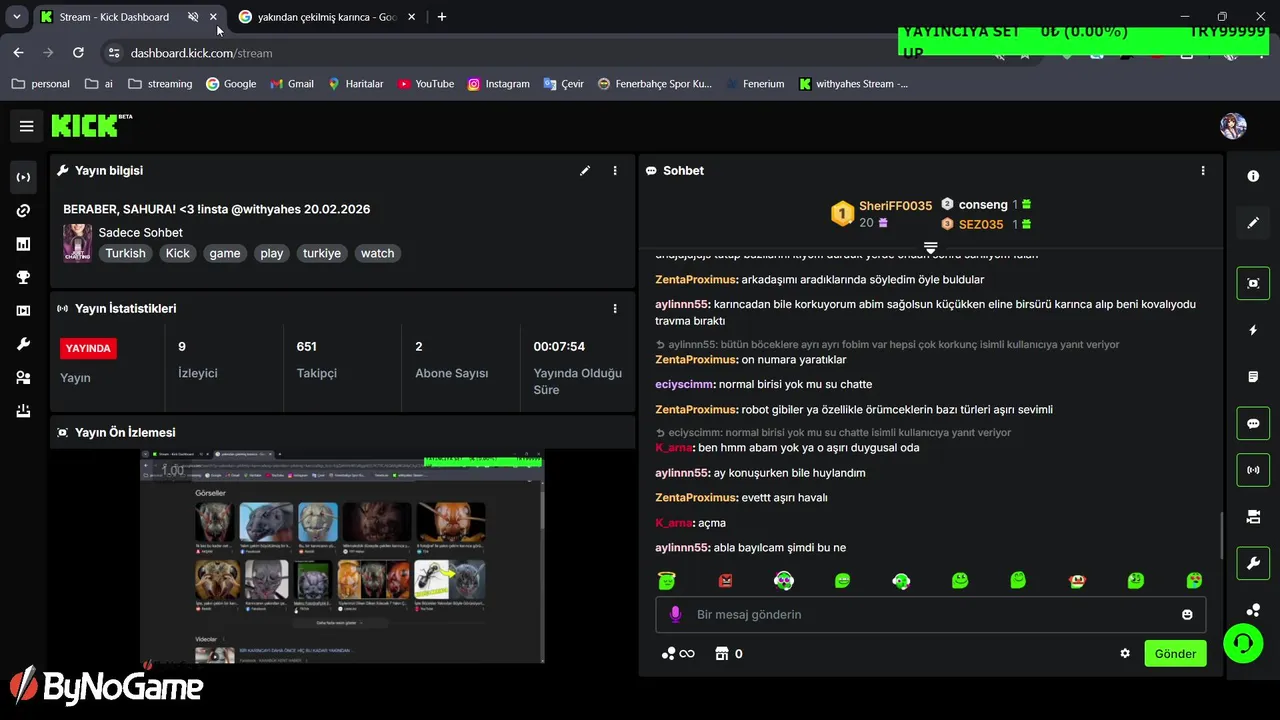Select the turkiye tag
The width and height of the screenshot is (1280, 720).
322,253
